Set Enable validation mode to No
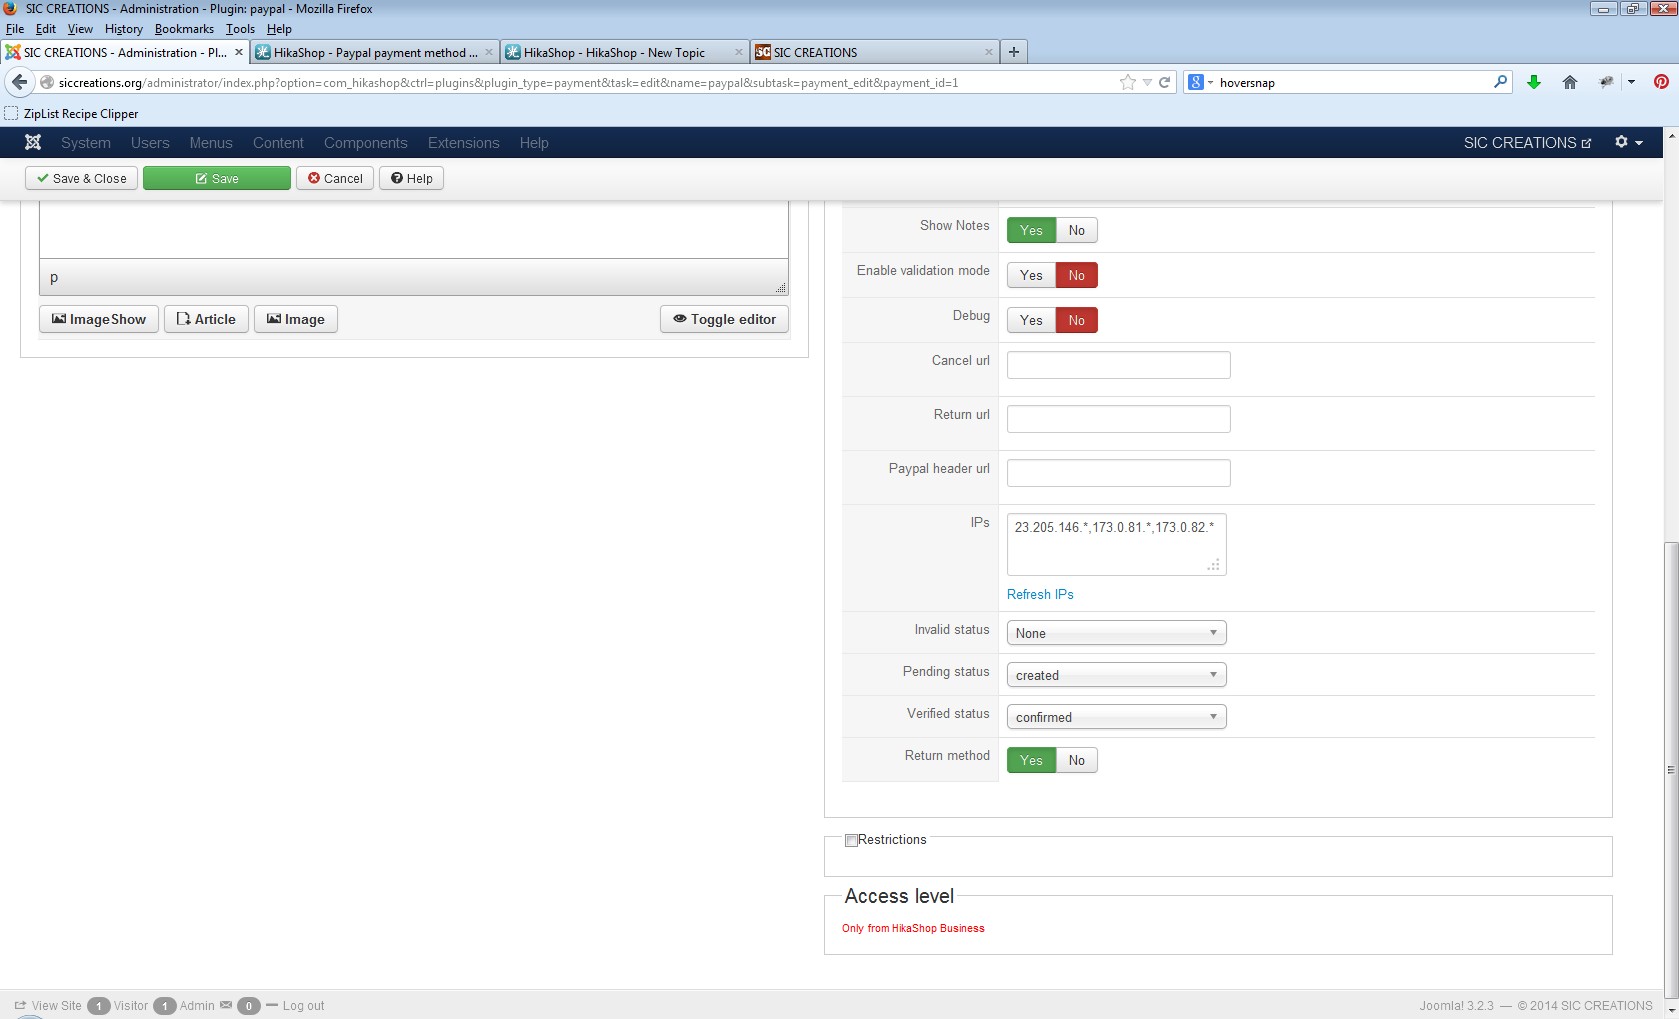 pos(1076,275)
